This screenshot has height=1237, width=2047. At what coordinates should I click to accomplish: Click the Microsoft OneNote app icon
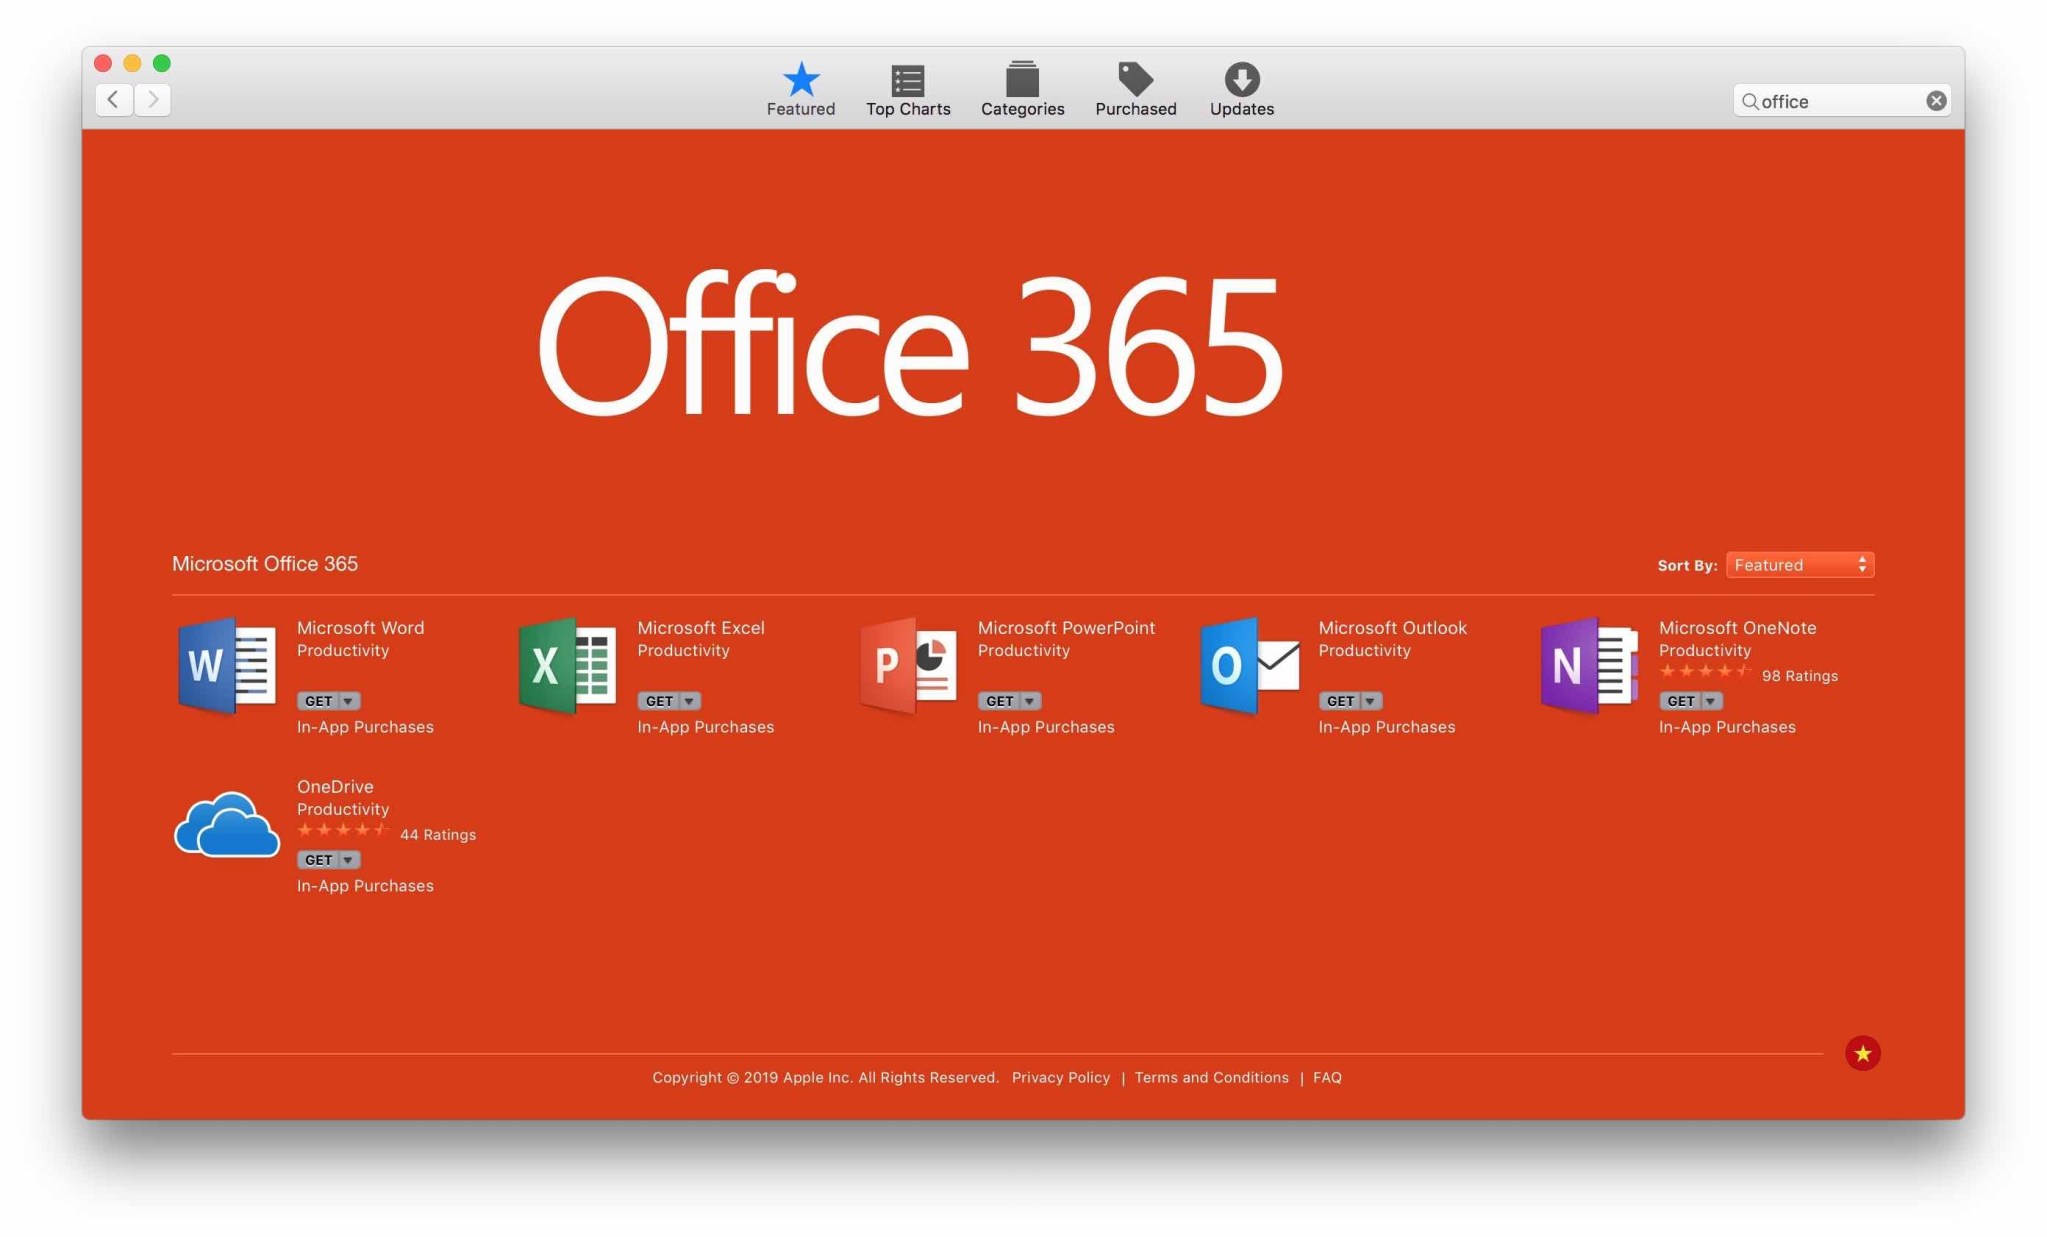1589,666
